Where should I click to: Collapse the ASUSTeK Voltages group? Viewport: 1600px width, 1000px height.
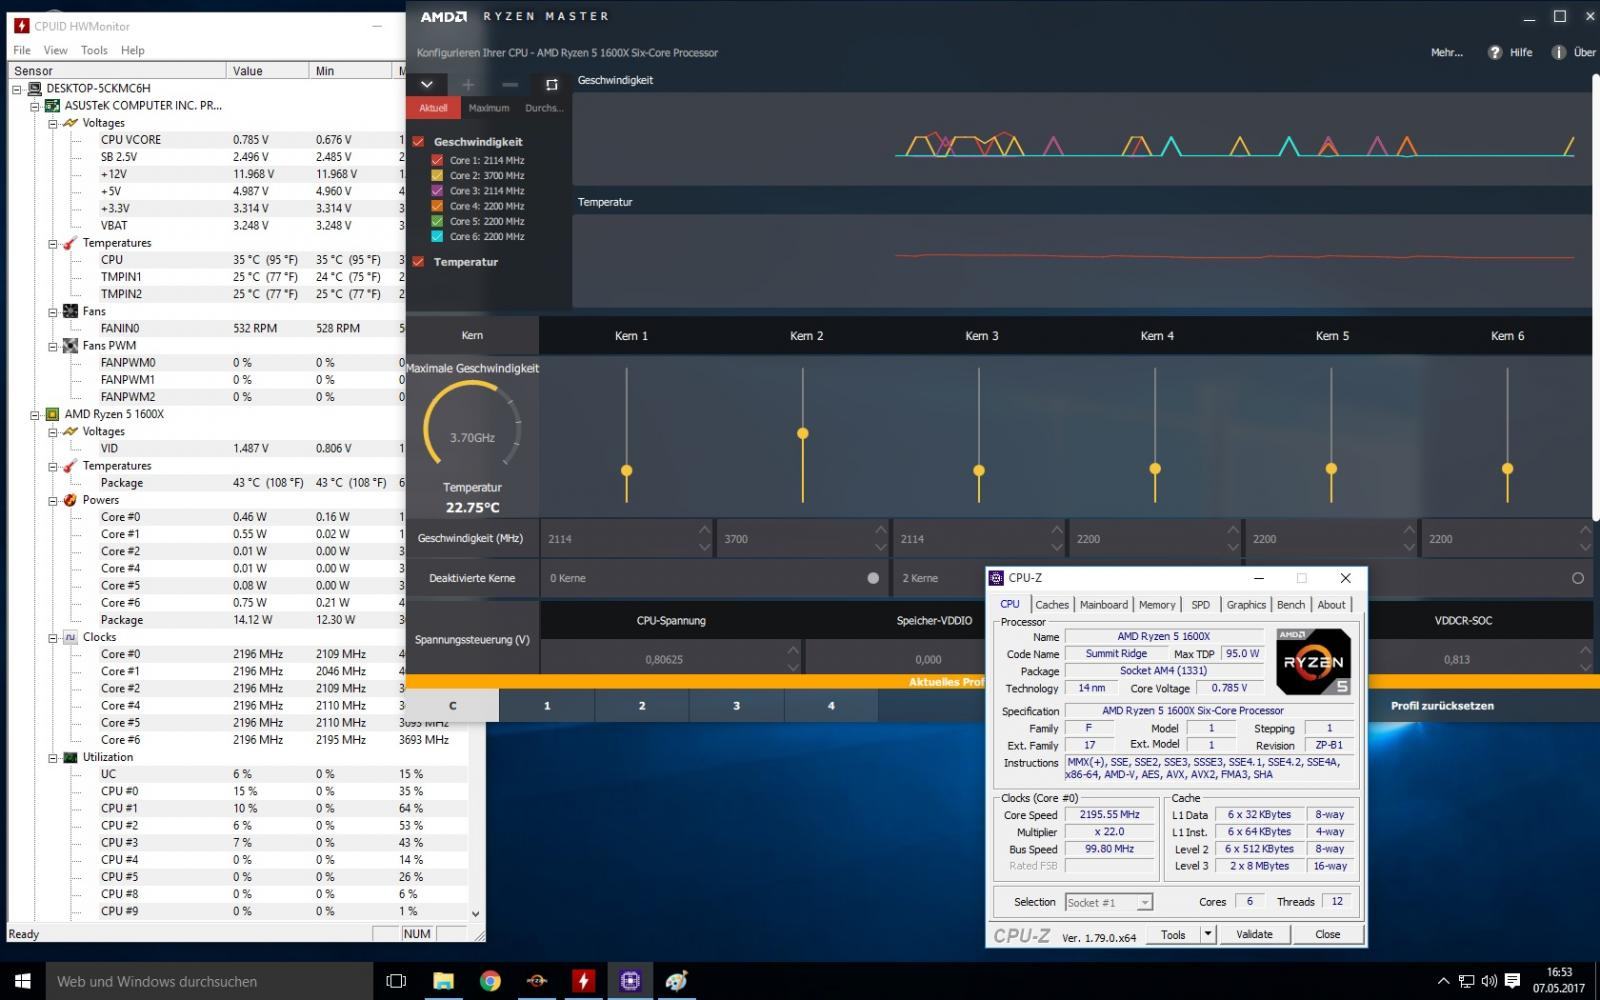pyautogui.click(x=53, y=123)
